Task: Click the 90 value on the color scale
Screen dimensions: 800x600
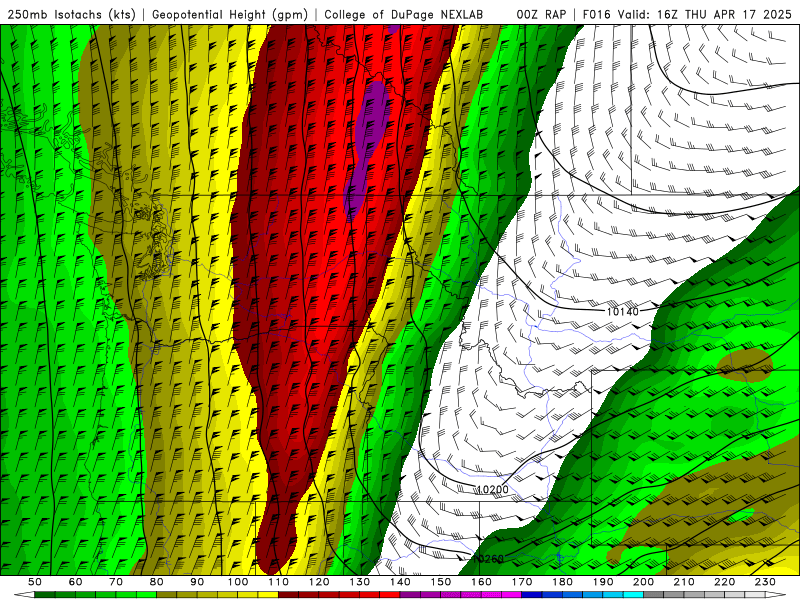Action: point(197,582)
